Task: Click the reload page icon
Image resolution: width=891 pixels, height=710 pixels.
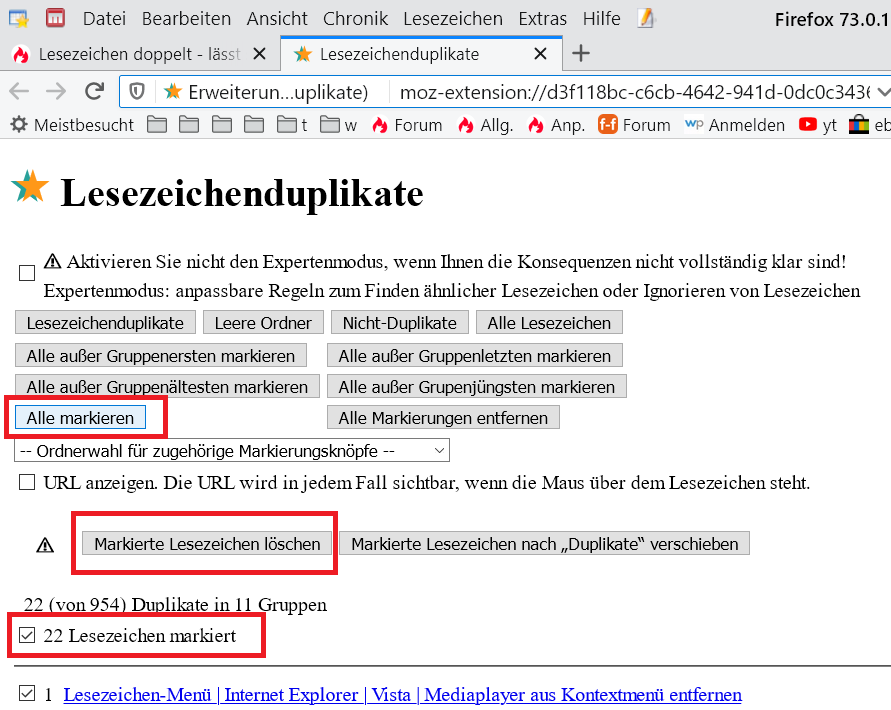Action: click(95, 92)
